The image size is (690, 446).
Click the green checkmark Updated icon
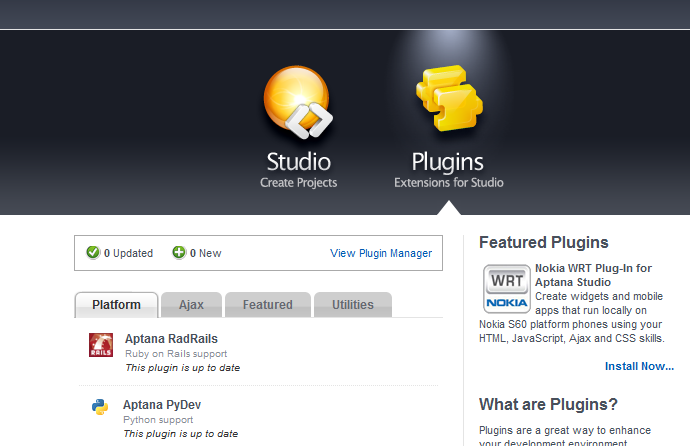93,252
